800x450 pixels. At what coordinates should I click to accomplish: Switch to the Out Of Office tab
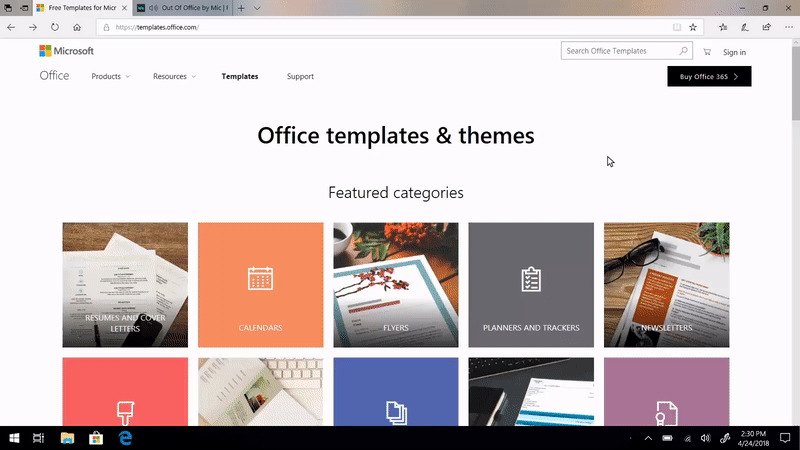coord(184,8)
